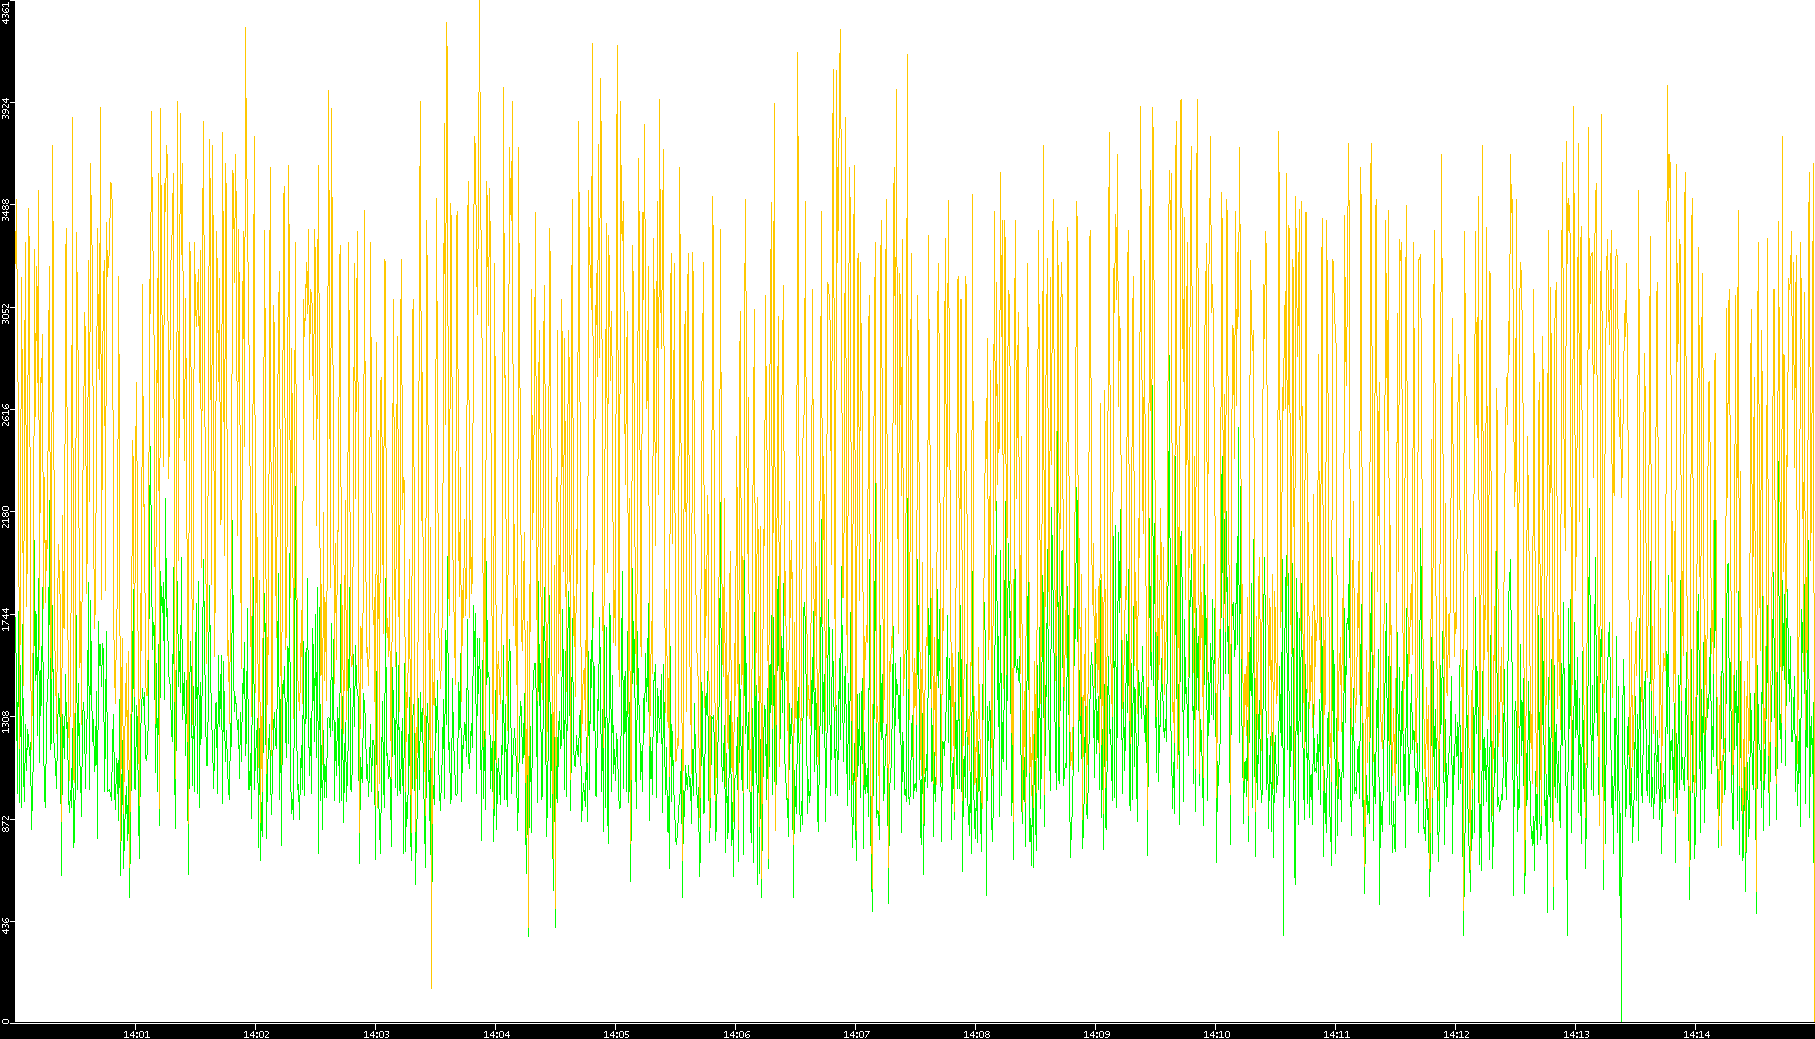Click the 4361 value axis label

(6, 12)
